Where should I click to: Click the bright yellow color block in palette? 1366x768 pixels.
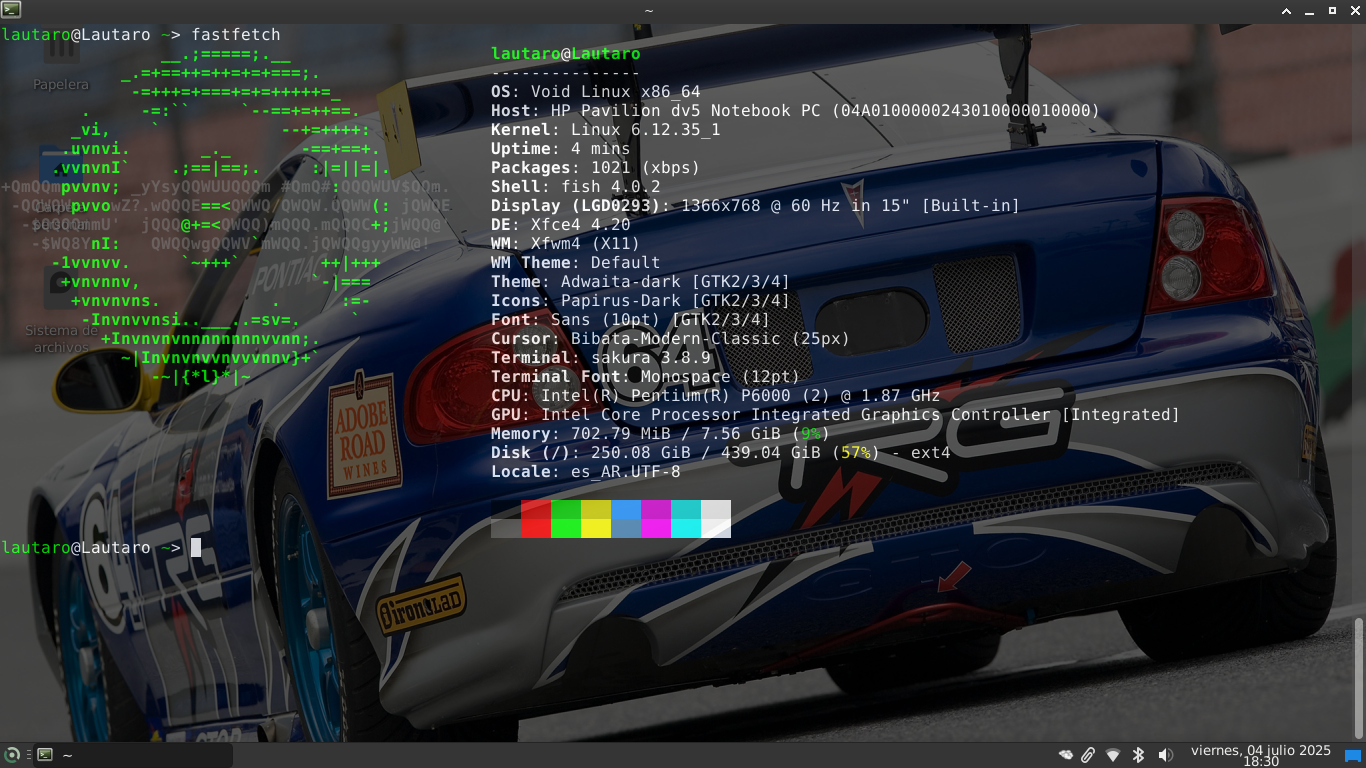click(596, 528)
